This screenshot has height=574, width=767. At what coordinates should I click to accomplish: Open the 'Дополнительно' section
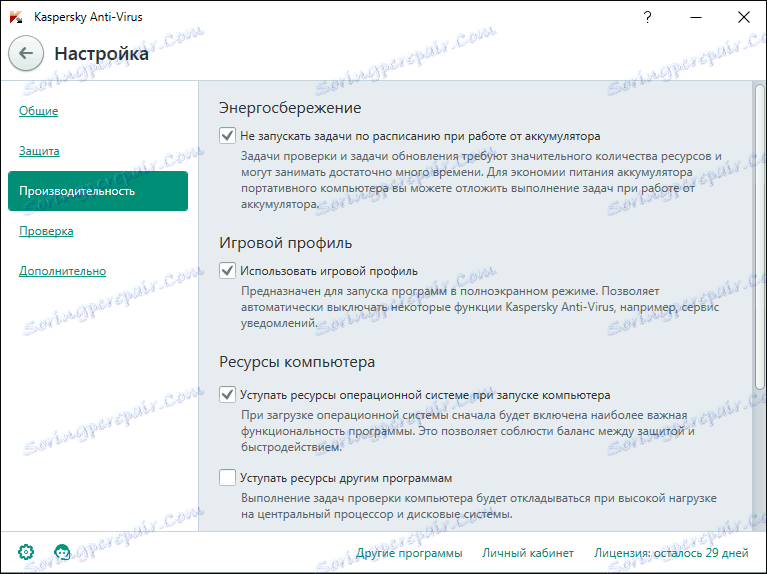tap(63, 271)
